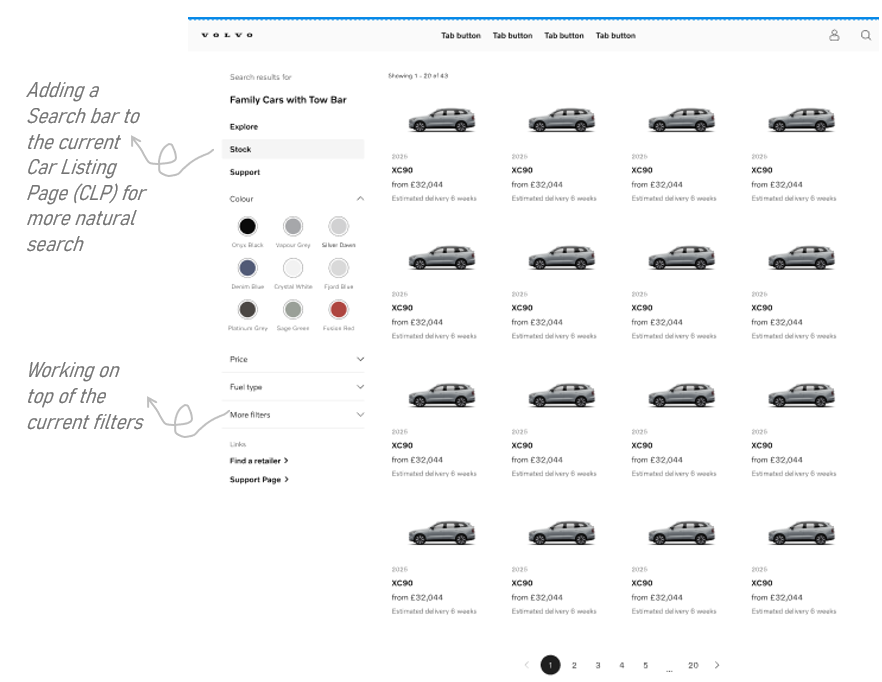
Task: Click page 1 in pagination
Action: click(550, 665)
